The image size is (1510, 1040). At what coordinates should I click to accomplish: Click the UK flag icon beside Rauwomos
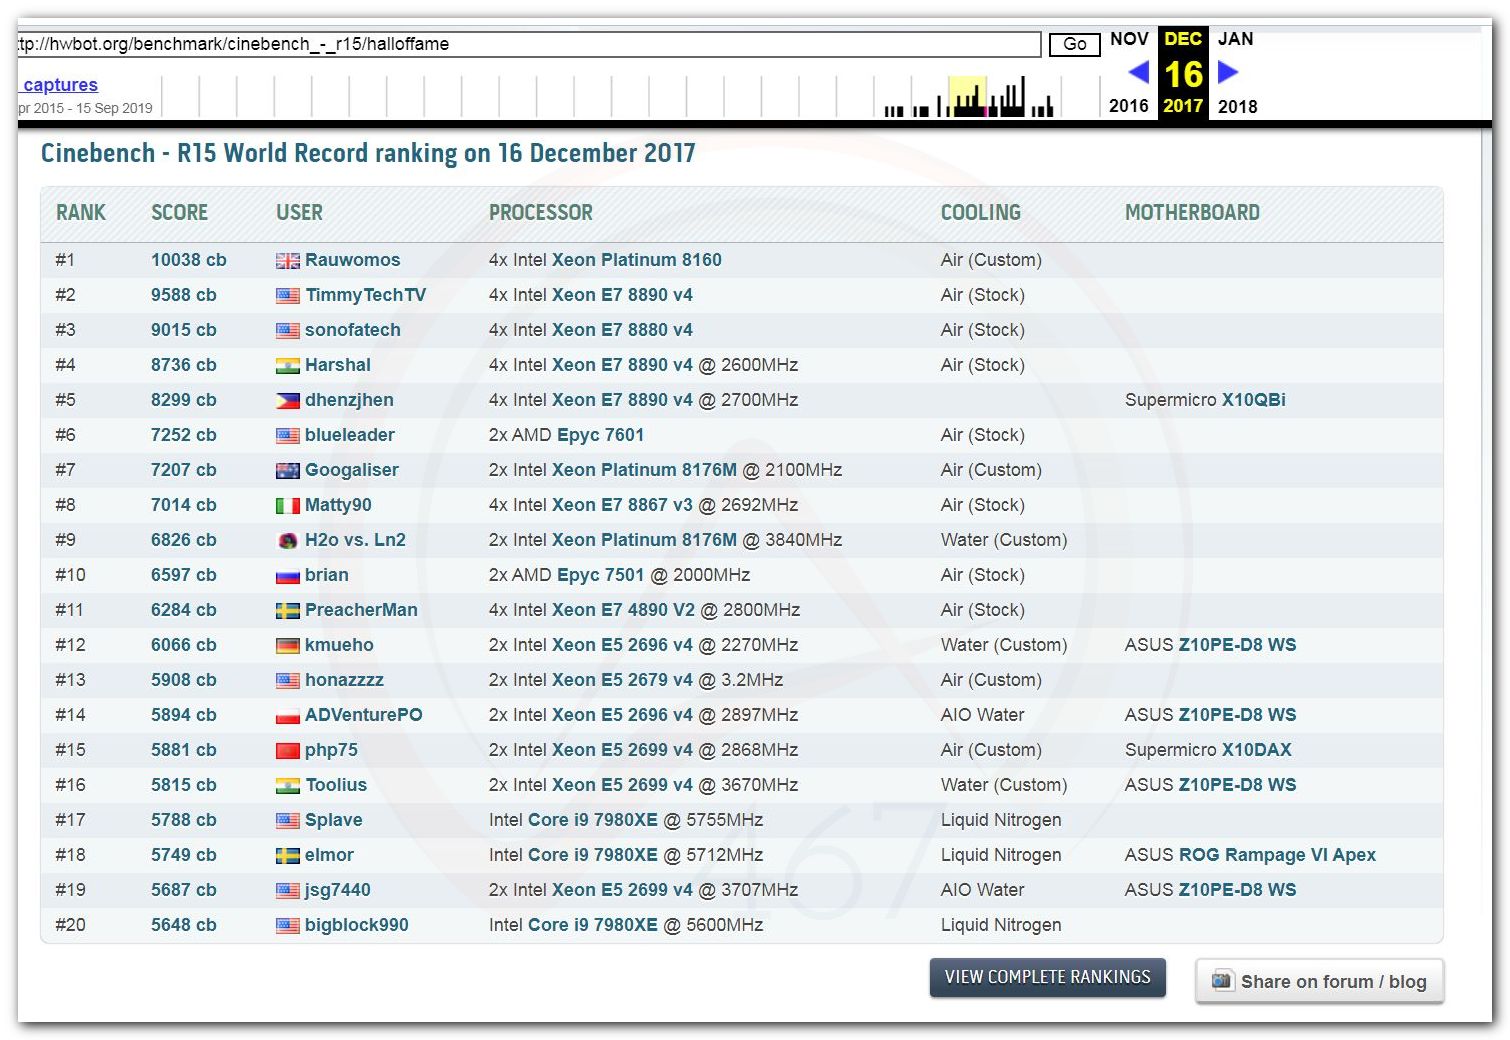[x=287, y=261]
